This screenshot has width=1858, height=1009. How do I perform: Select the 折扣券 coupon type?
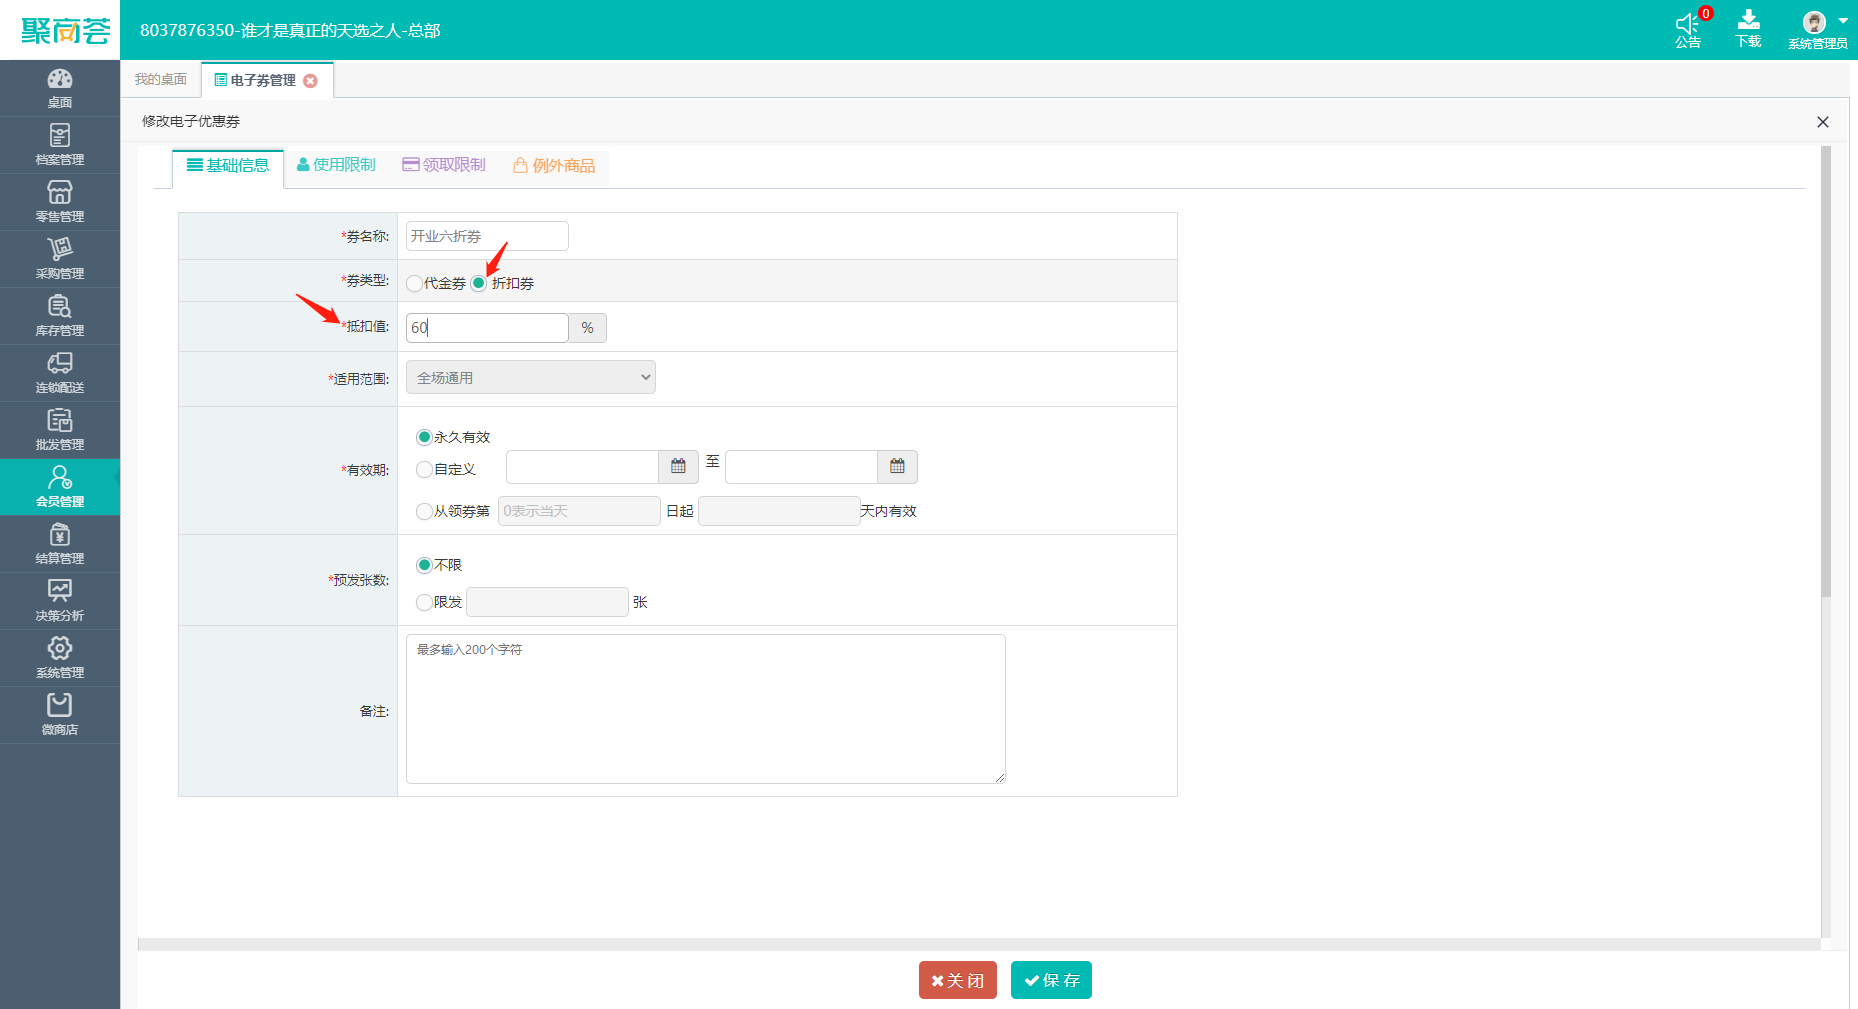tap(478, 284)
